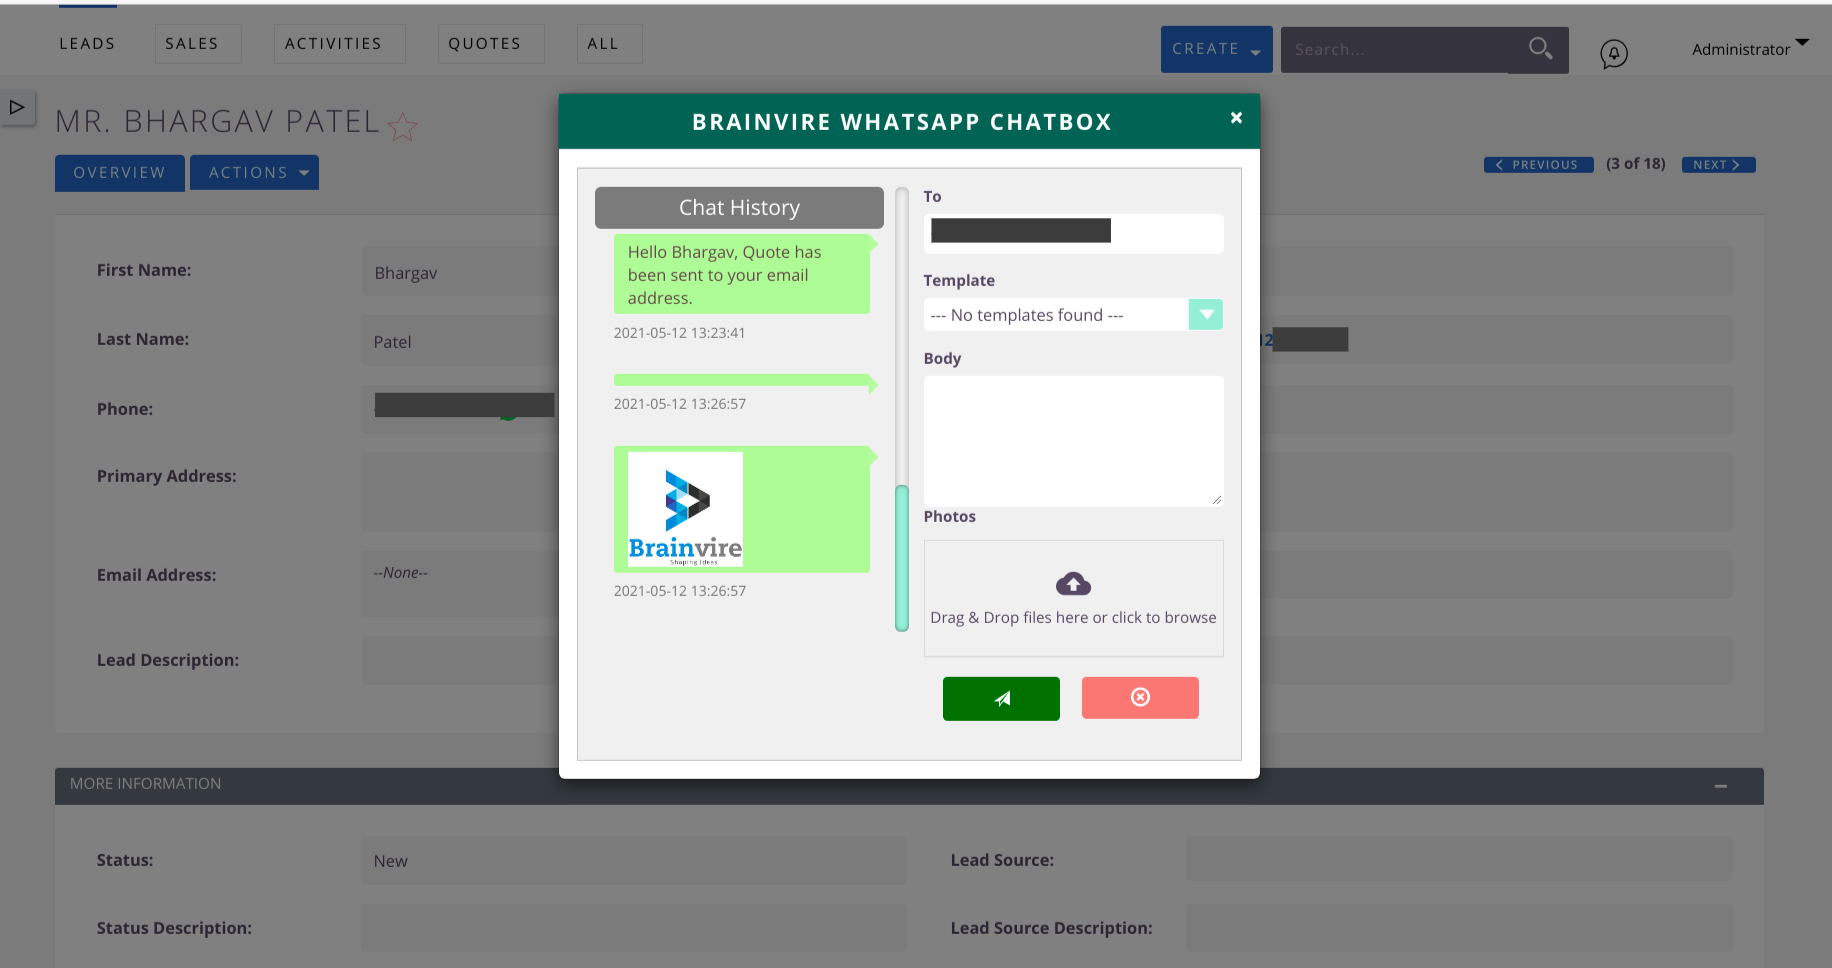Close the WhatsApp chatbox dialog
This screenshot has width=1832, height=968.
click(1236, 118)
